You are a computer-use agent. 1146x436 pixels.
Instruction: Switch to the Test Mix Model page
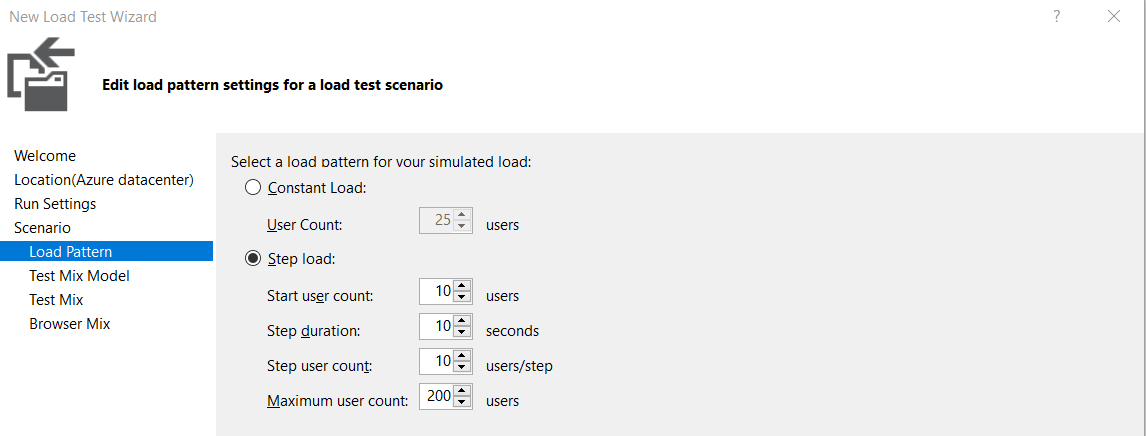point(79,276)
